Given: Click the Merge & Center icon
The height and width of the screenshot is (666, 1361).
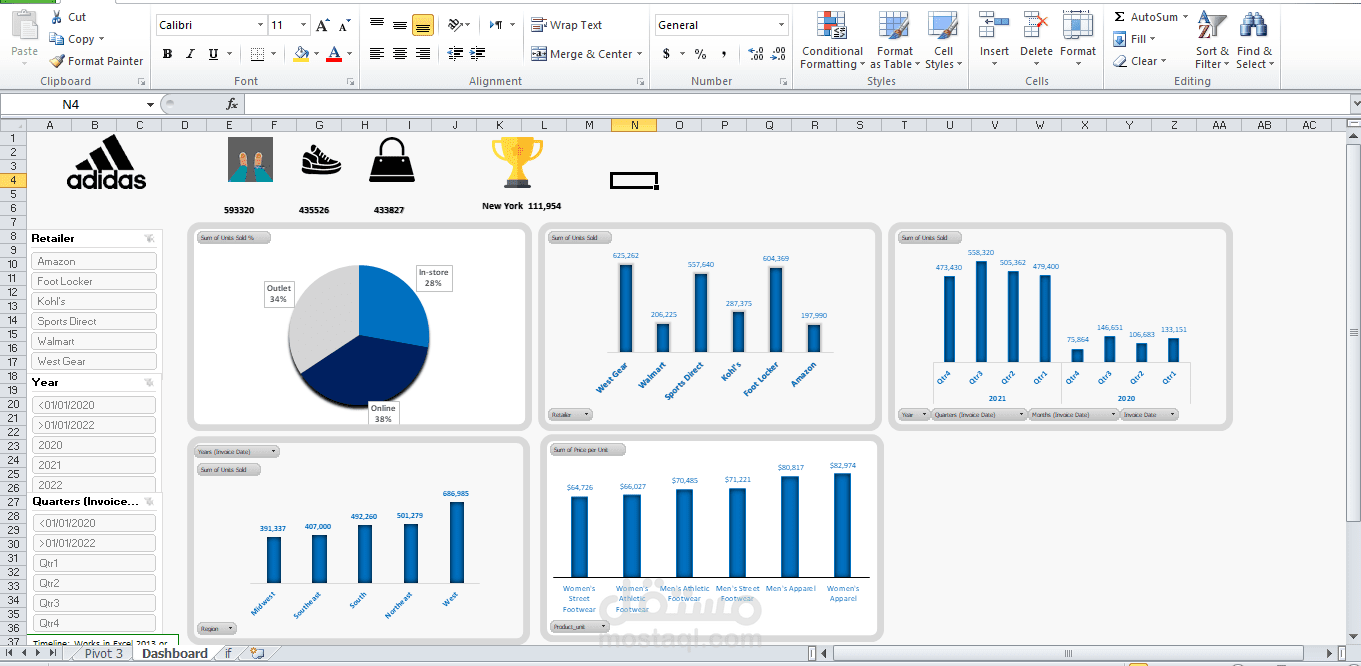Looking at the screenshot, I should (539, 54).
